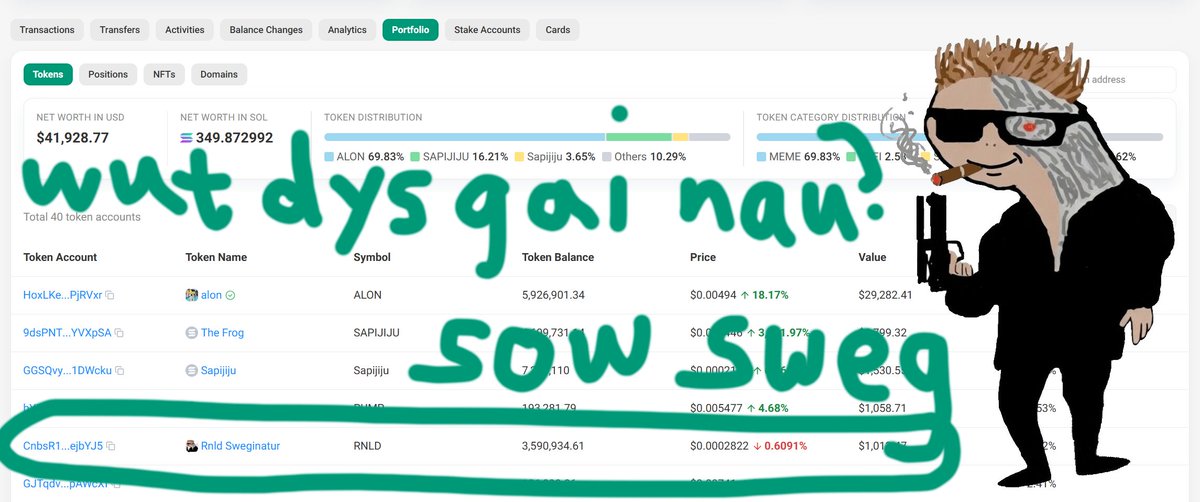
Task: Open the Rnld Sweginatur token link
Action: (240, 446)
